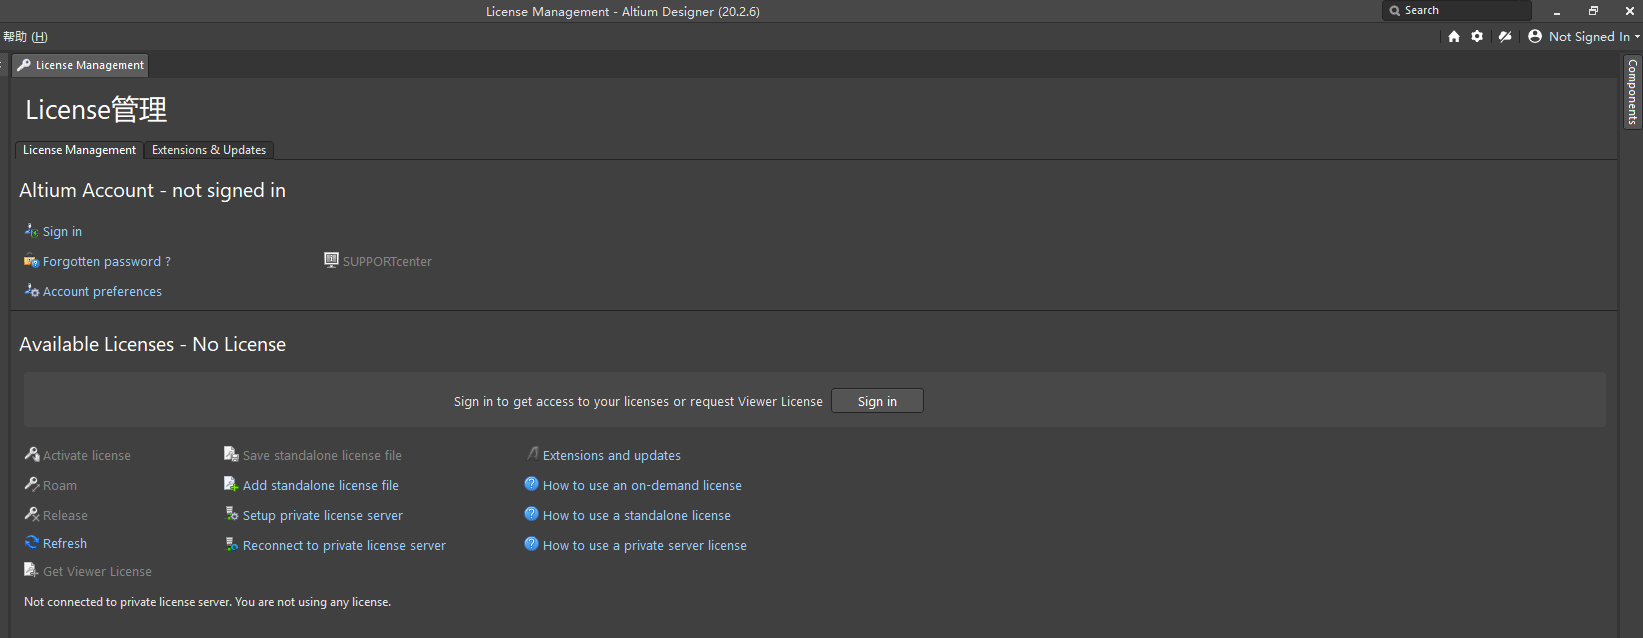Screen dimensions: 1643x638
Task: Click Release license option
Action: pos(65,515)
